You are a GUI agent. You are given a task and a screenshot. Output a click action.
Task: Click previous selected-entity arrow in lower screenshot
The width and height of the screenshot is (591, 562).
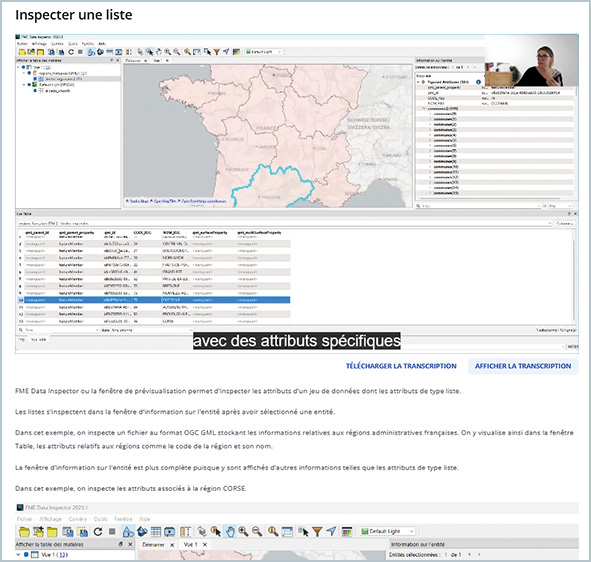[469, 554]
